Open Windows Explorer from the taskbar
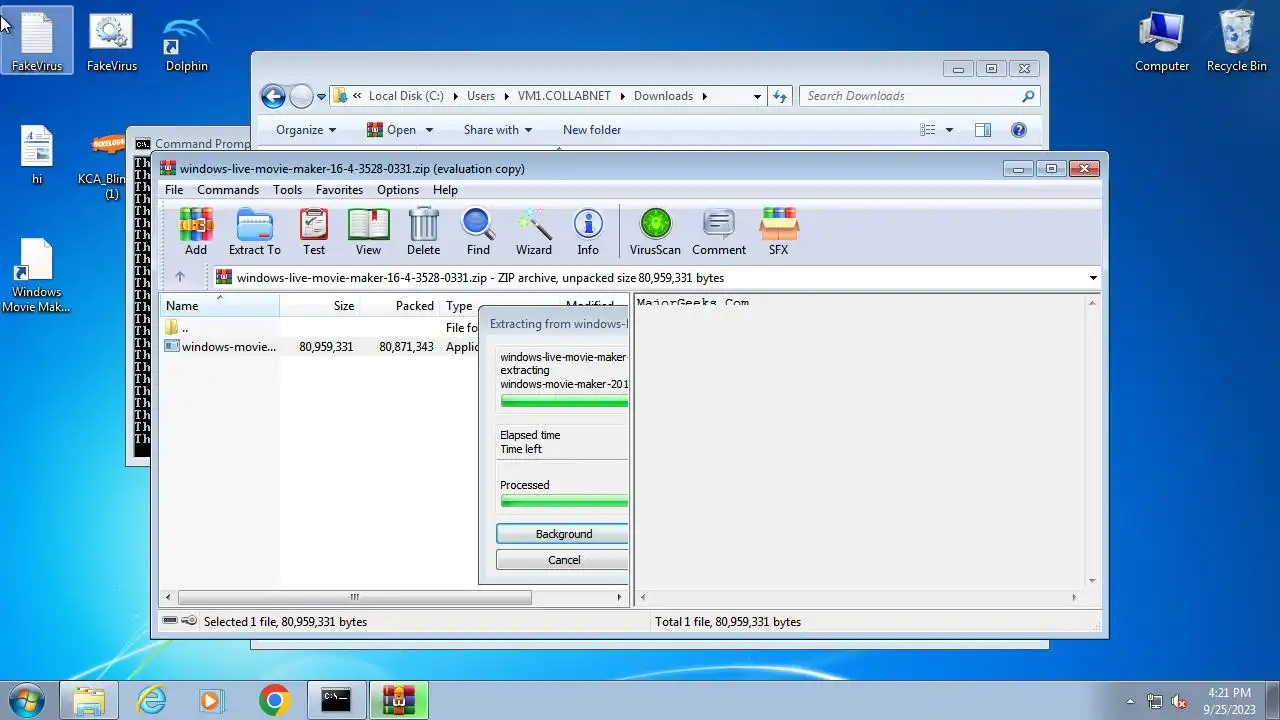The height and width of the screenshot is (720, 1280). pos(89,700)
